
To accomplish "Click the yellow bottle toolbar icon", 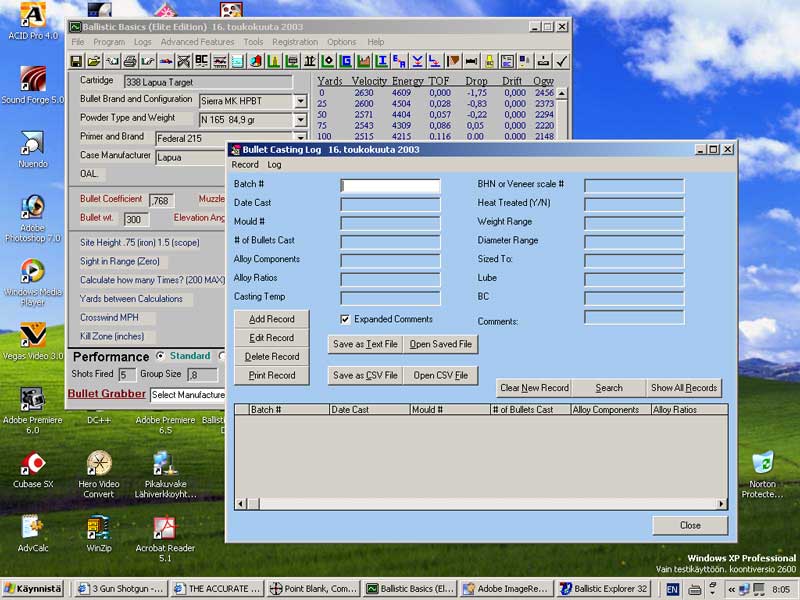I will pyautogui.click(x=489, y=62).
